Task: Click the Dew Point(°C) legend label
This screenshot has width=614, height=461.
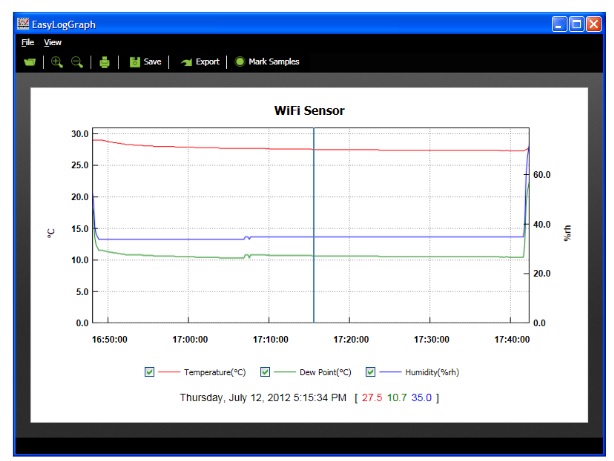Action: point(325,372)
